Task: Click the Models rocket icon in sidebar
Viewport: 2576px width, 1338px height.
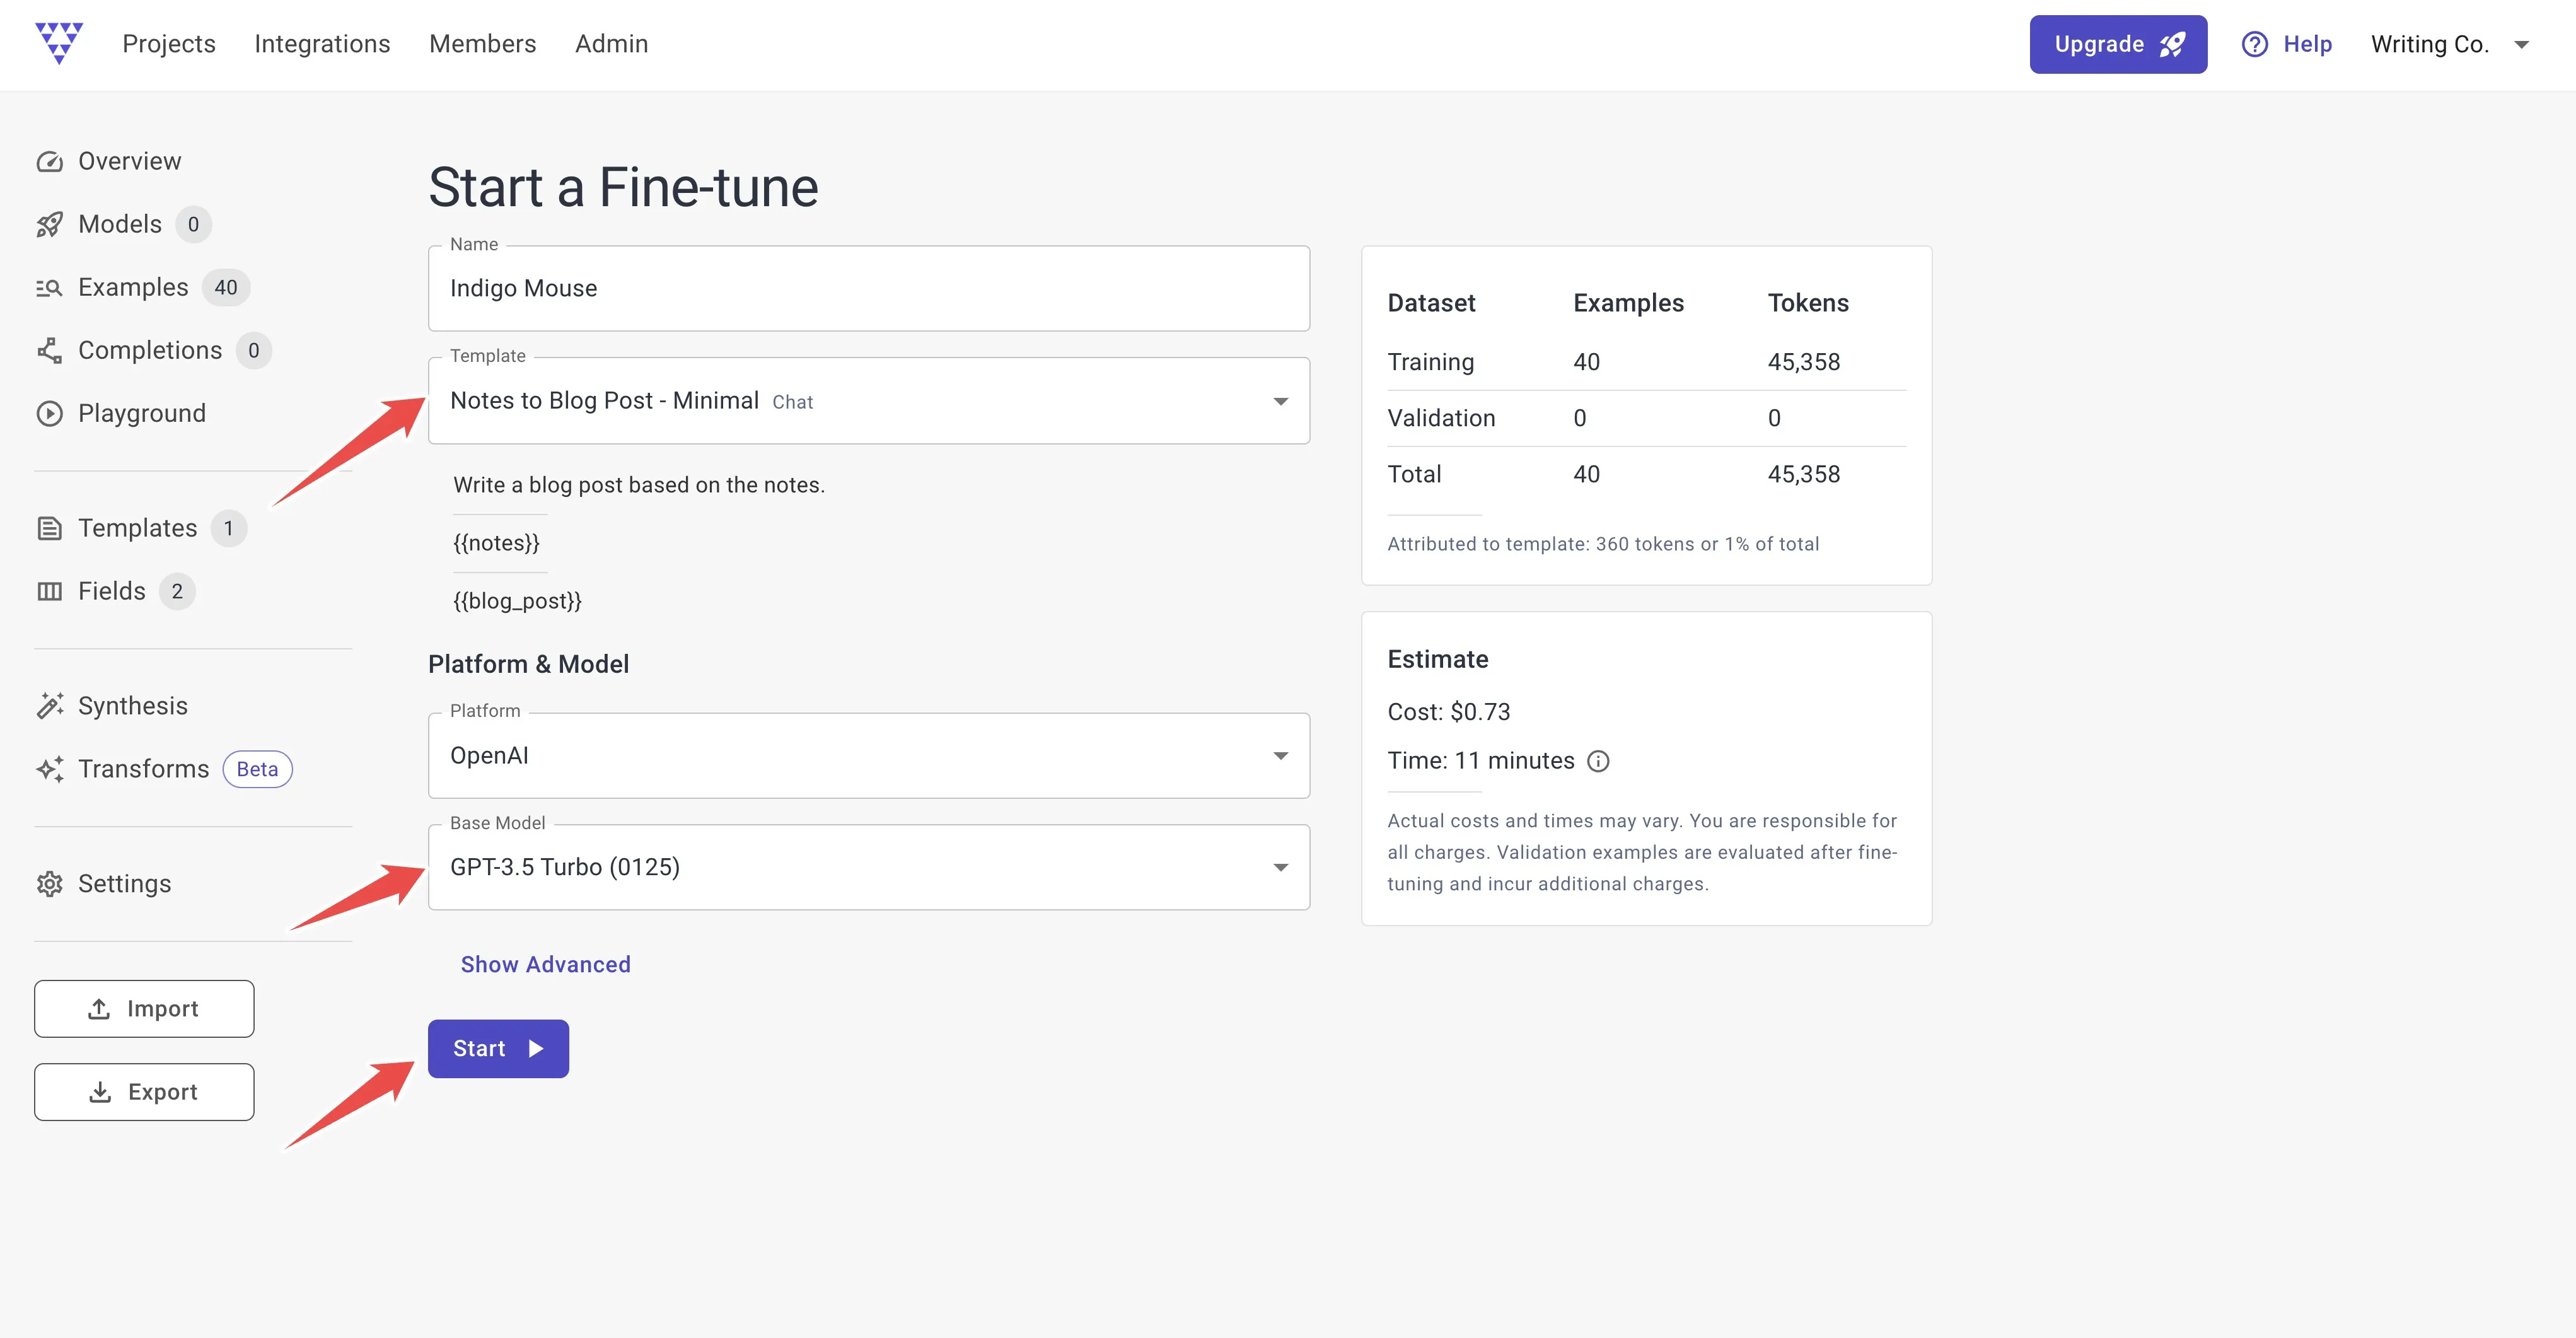Action: (49, 224)
